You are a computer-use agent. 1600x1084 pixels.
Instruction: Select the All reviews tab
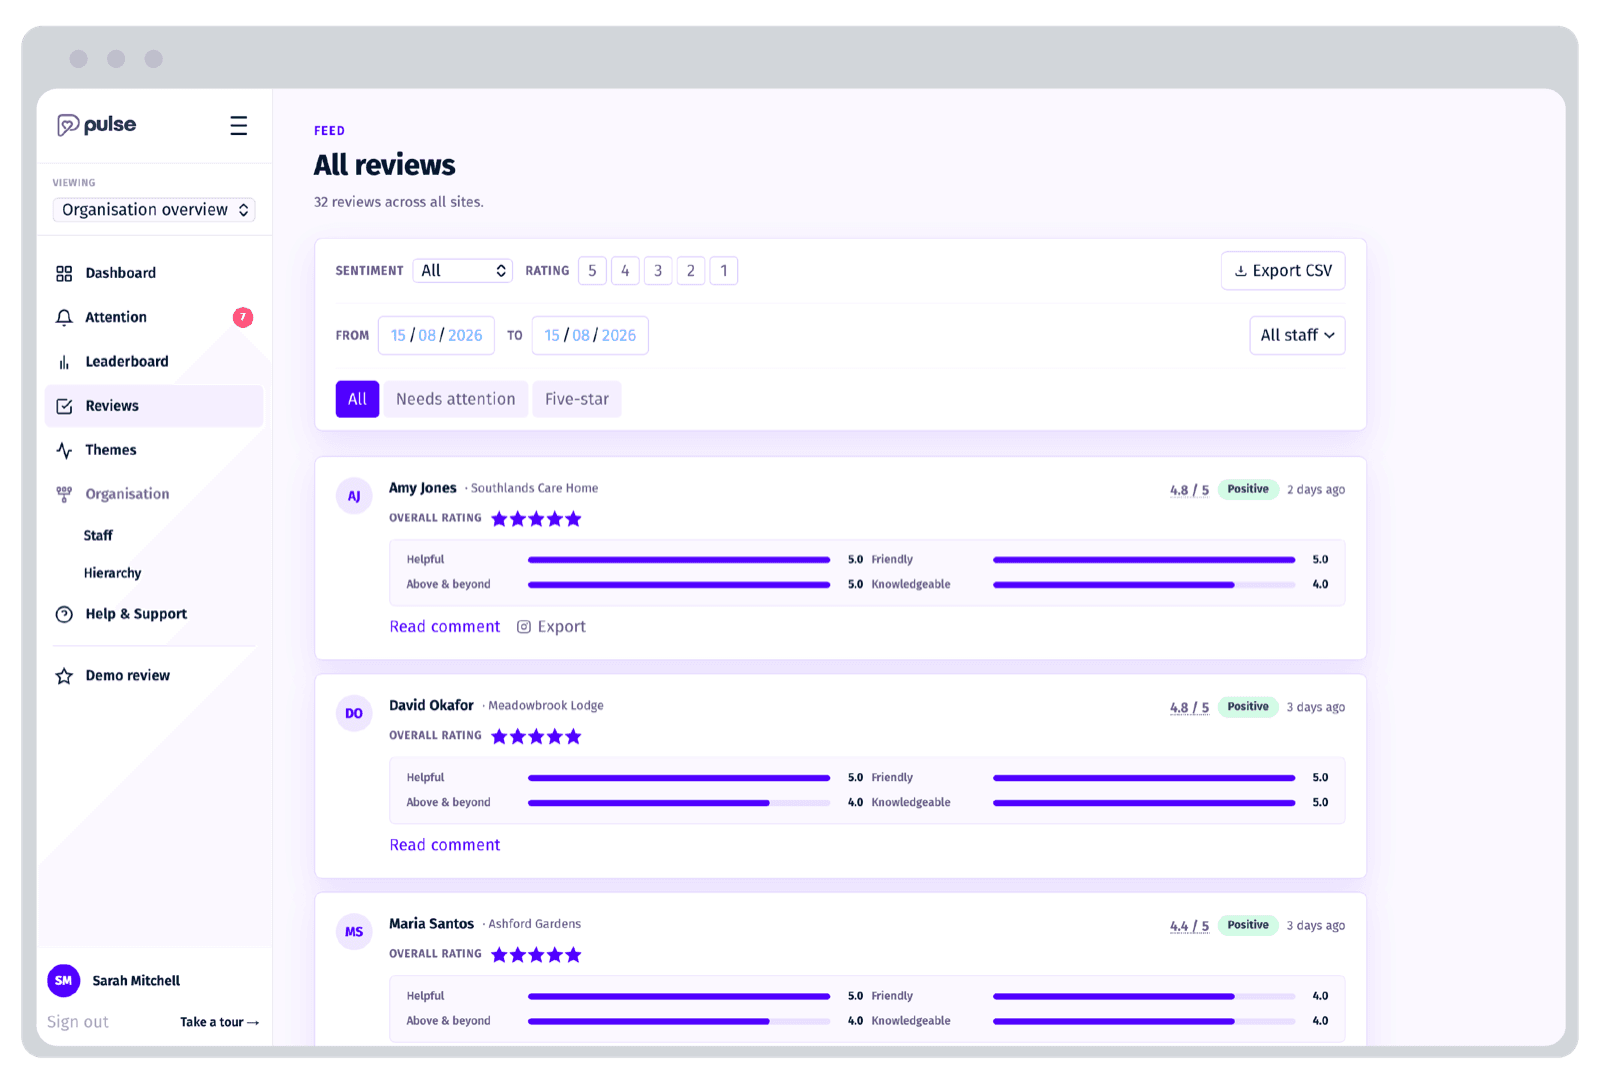(357, 399)
